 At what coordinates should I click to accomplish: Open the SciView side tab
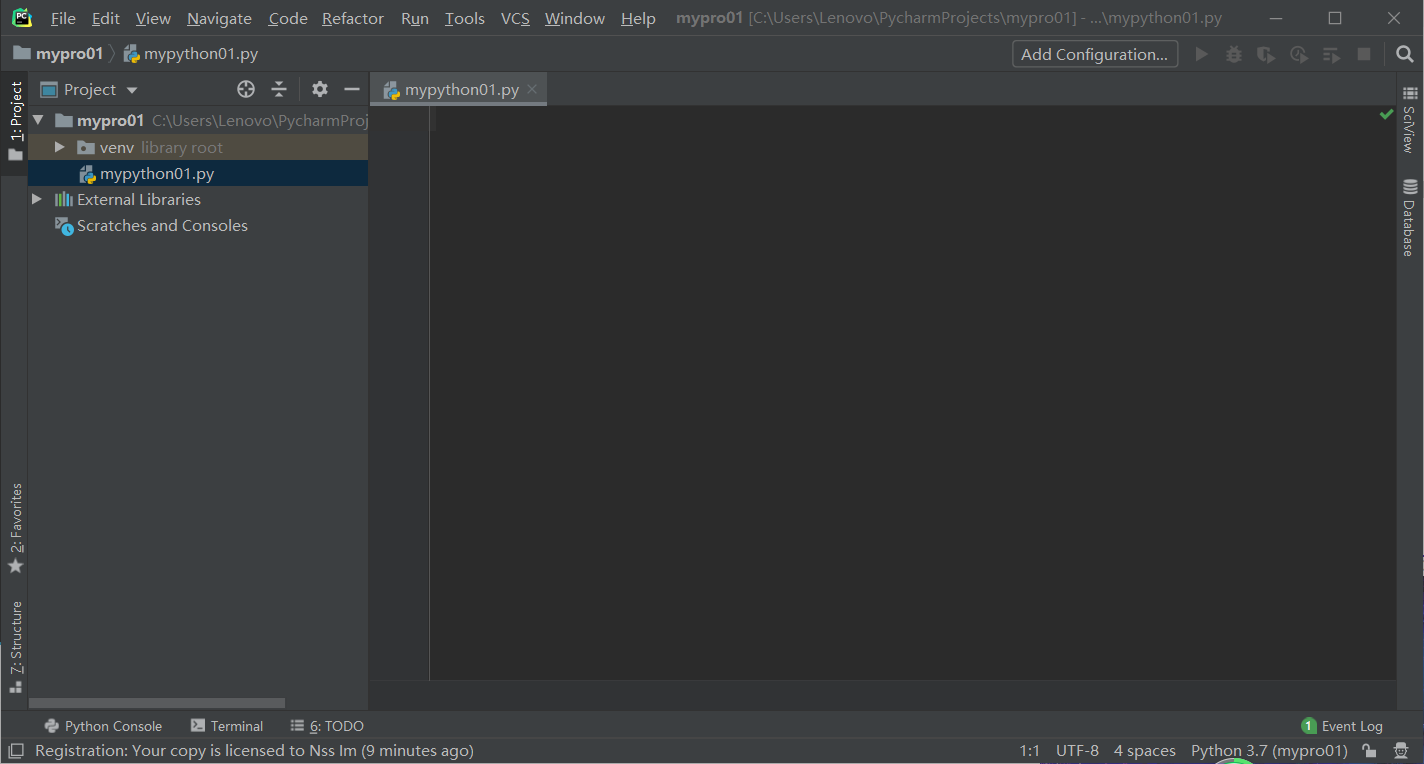(1409, 120)
